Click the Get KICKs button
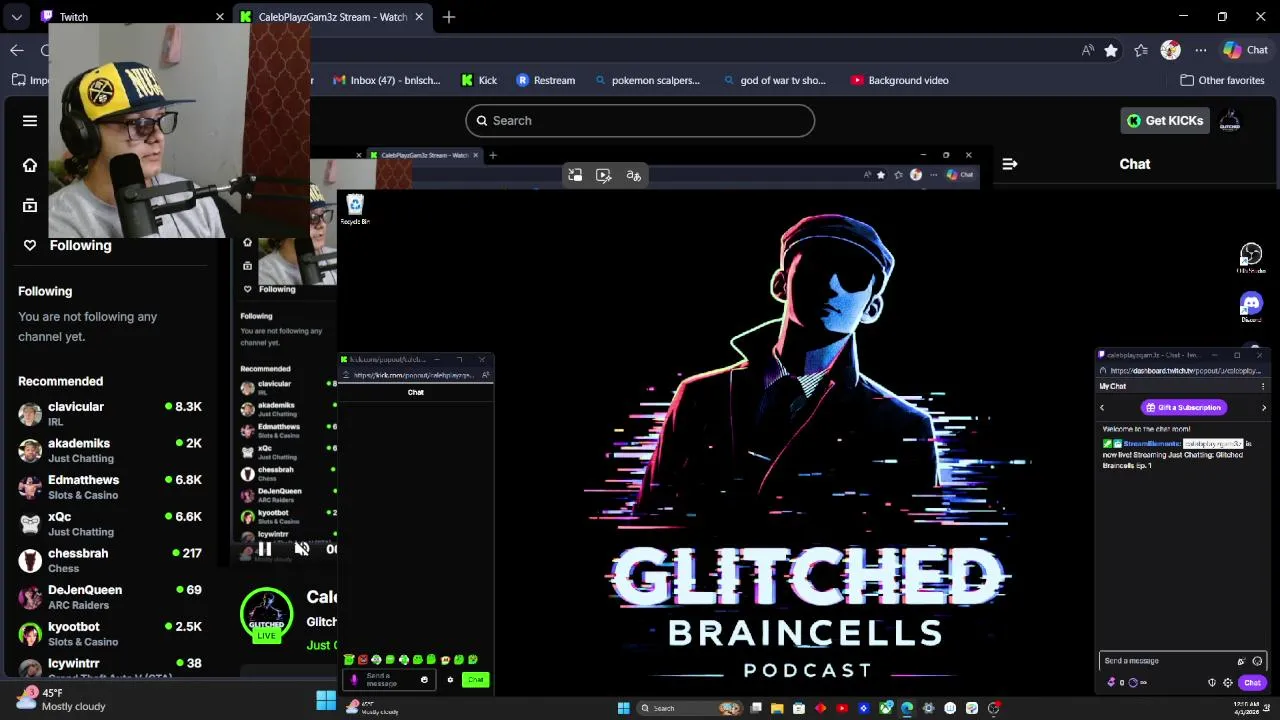 click(x=1165, y=120)
